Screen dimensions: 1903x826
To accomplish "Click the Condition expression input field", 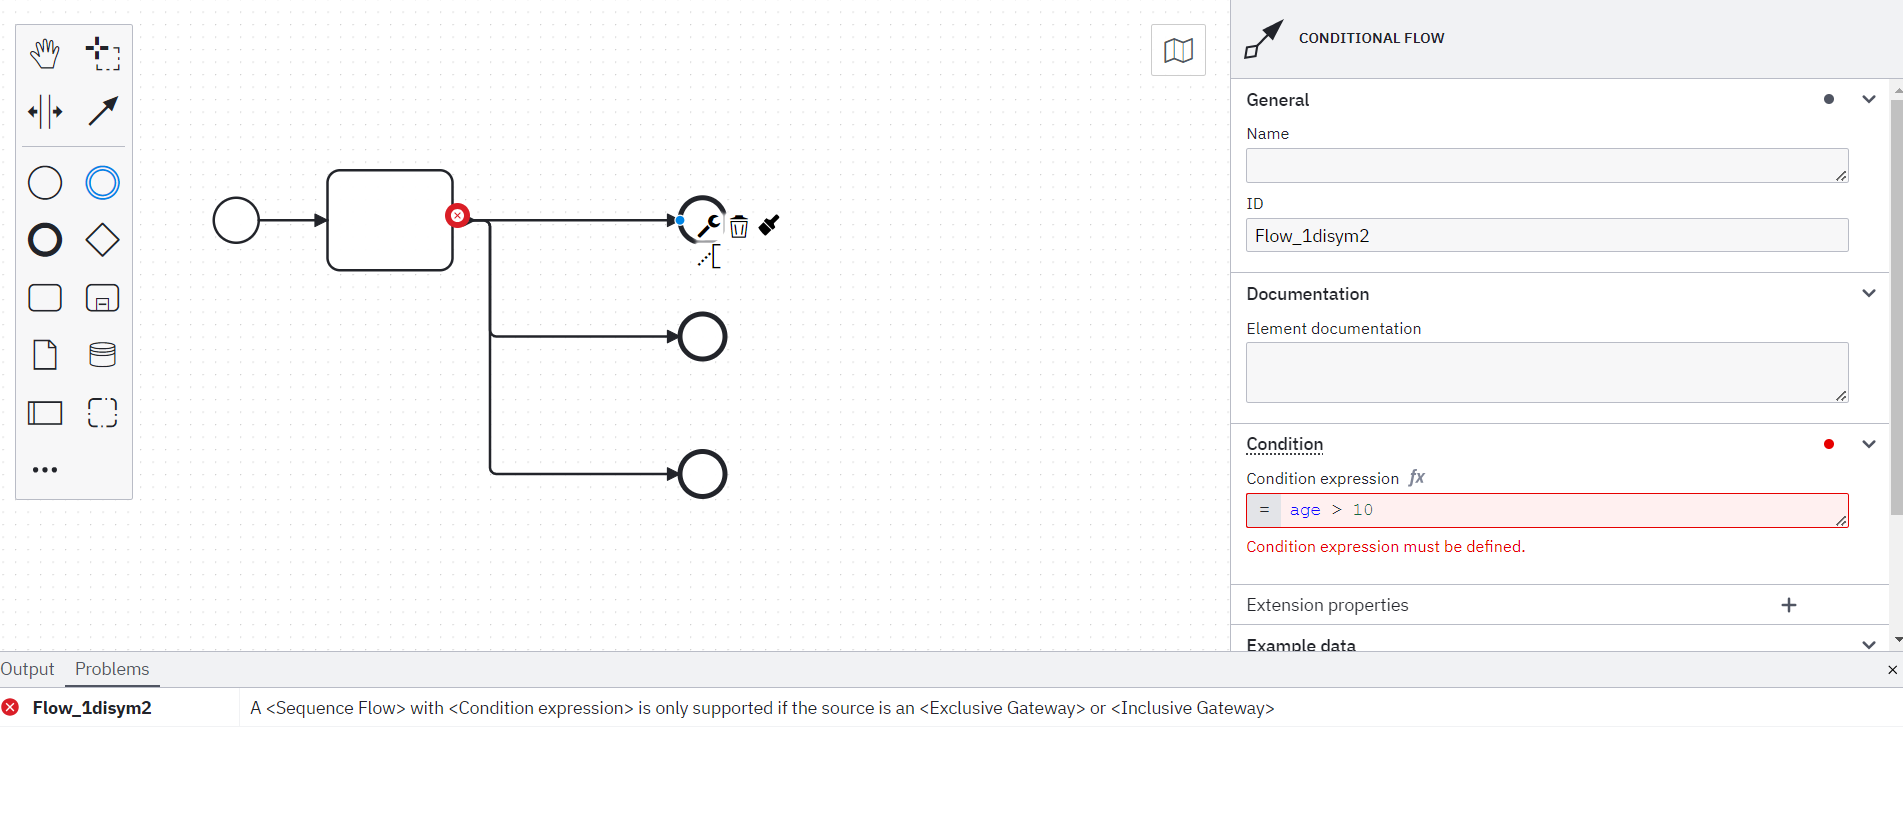I will (1547, 510).
